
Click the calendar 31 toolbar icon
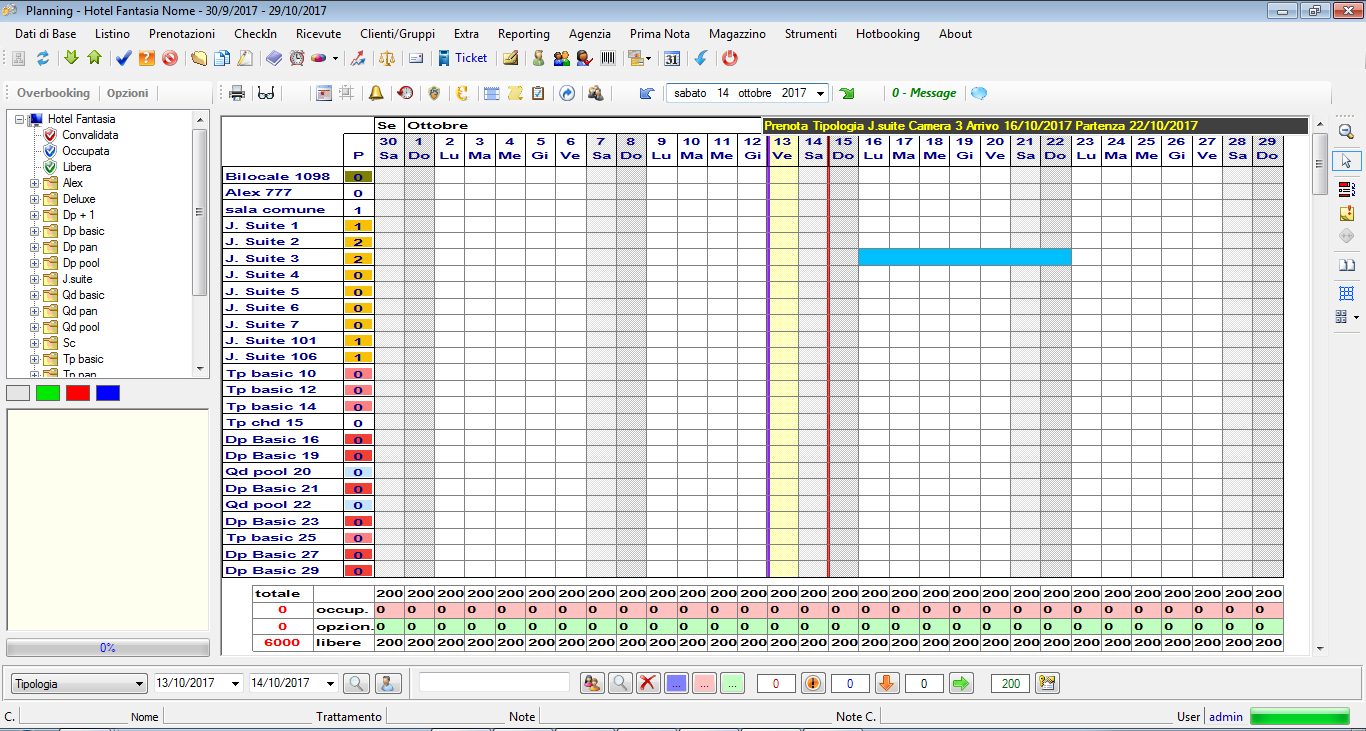(x=672, y=58)
